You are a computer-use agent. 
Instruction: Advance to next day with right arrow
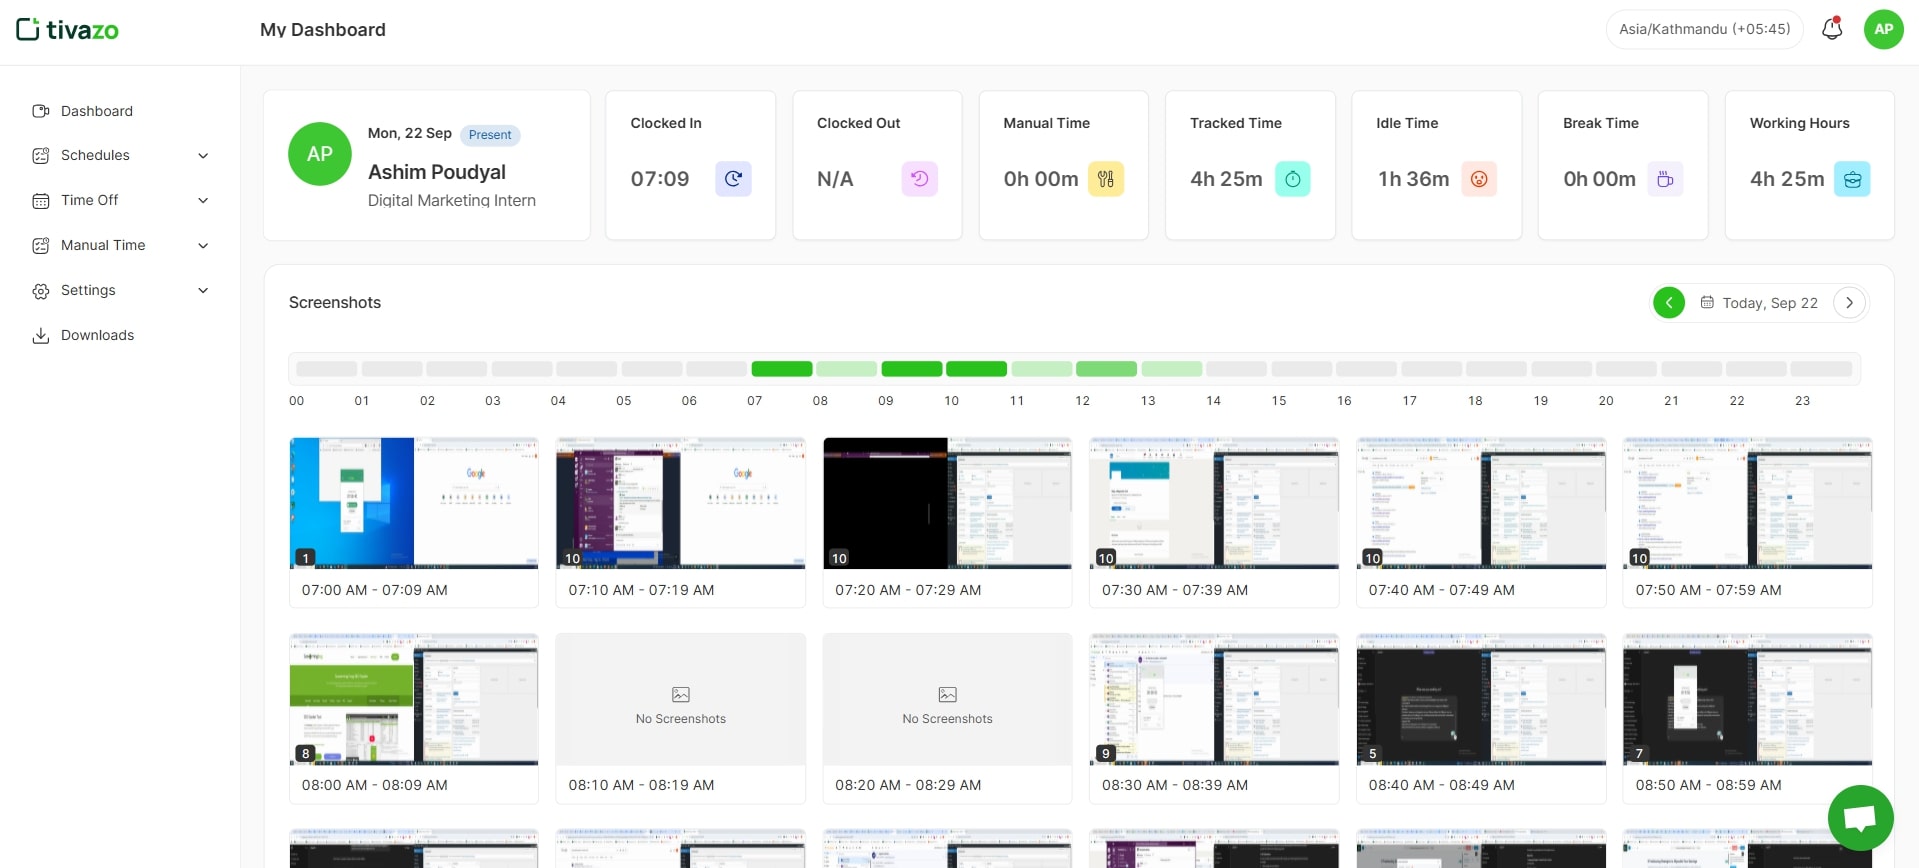pyautogui.click(x=1849, y=303)
